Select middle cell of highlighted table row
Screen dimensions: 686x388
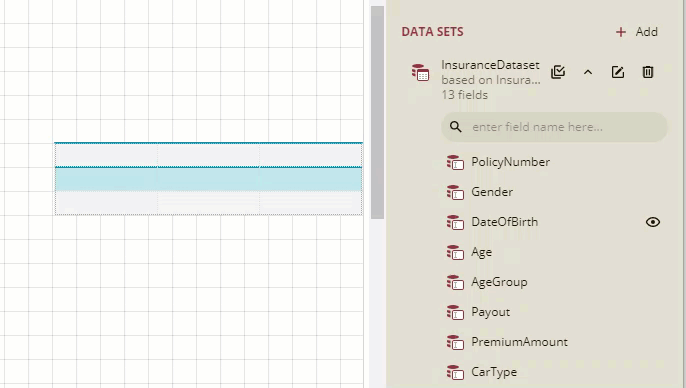(209, 179)
